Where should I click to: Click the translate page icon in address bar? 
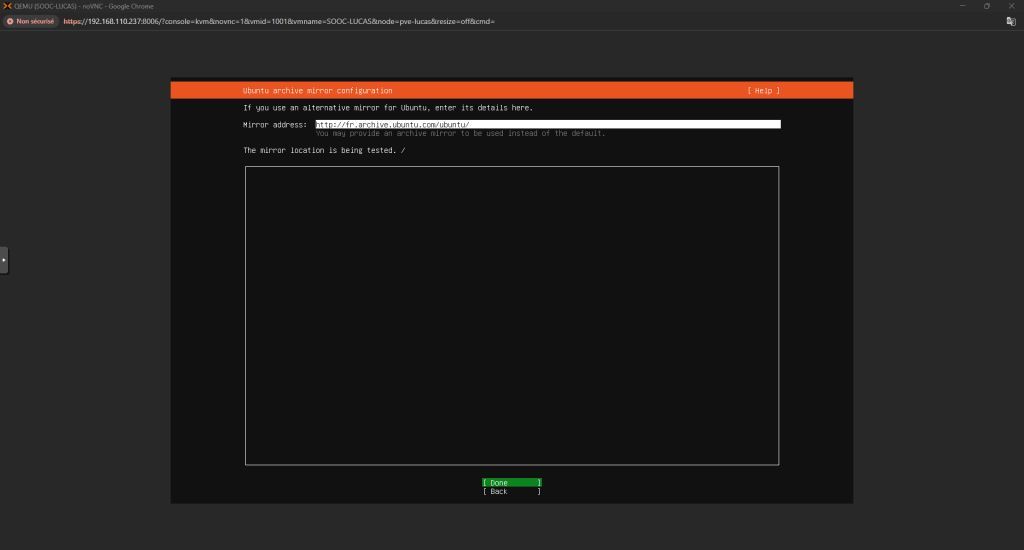(x=1011, y=21)
